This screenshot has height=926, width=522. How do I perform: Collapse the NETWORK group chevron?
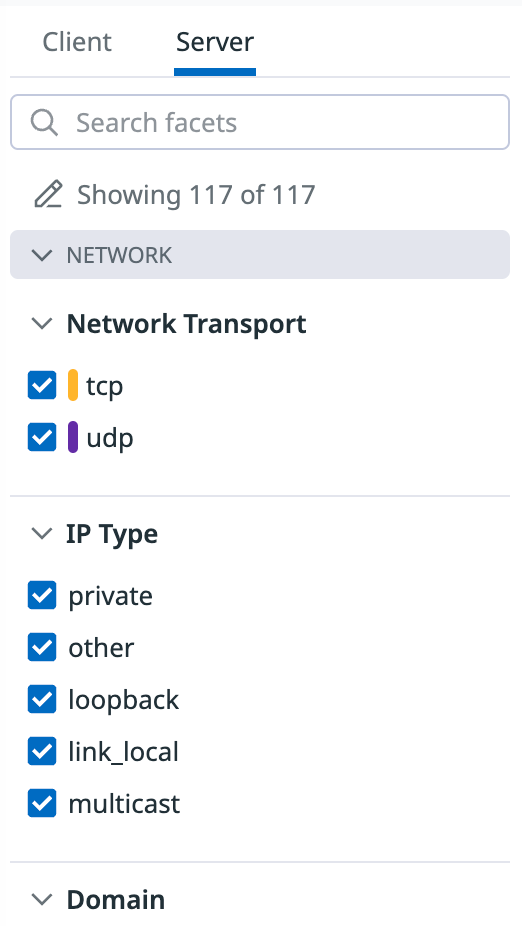pyautogui.click(x=42, y=255)
